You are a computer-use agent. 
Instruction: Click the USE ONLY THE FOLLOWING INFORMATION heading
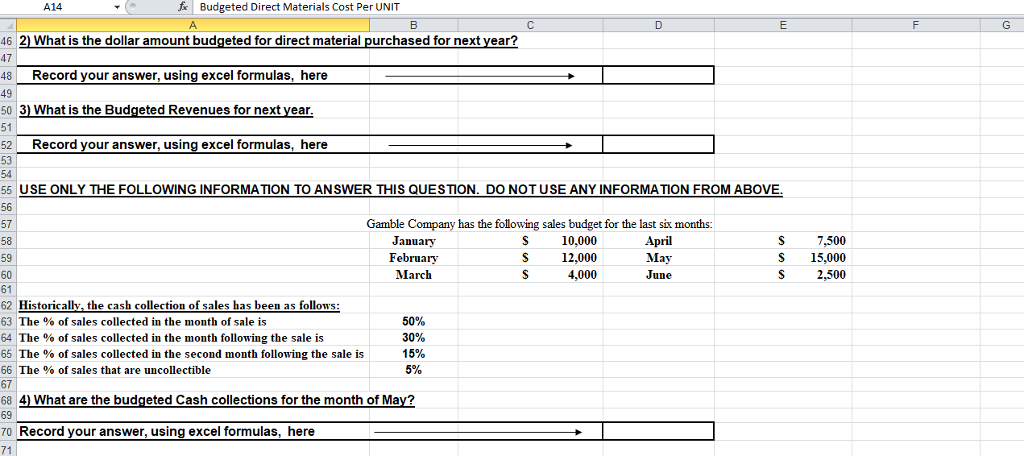[x=401, y=190]
